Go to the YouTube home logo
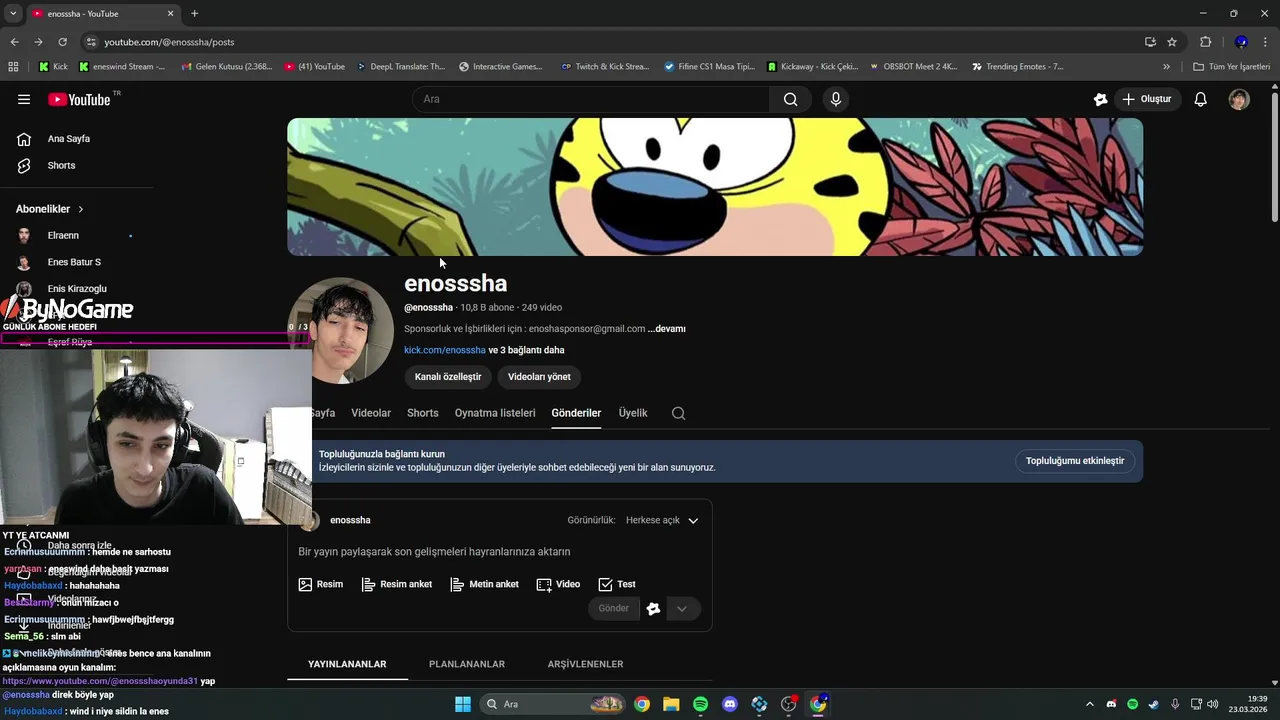 [79, 99]
